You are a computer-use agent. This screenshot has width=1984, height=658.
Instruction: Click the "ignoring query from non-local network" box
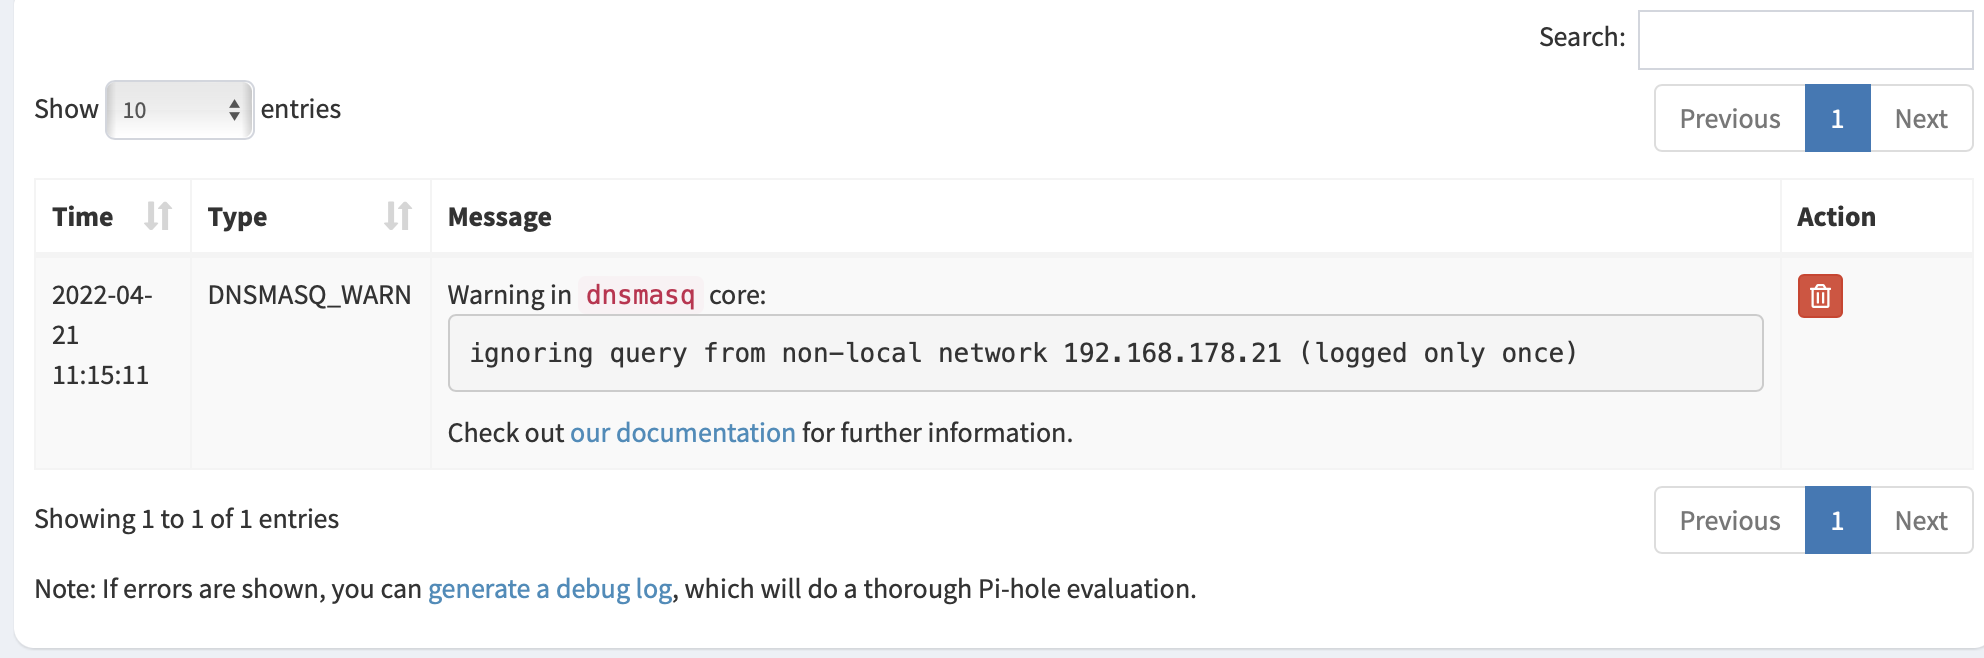point(1104,353)
